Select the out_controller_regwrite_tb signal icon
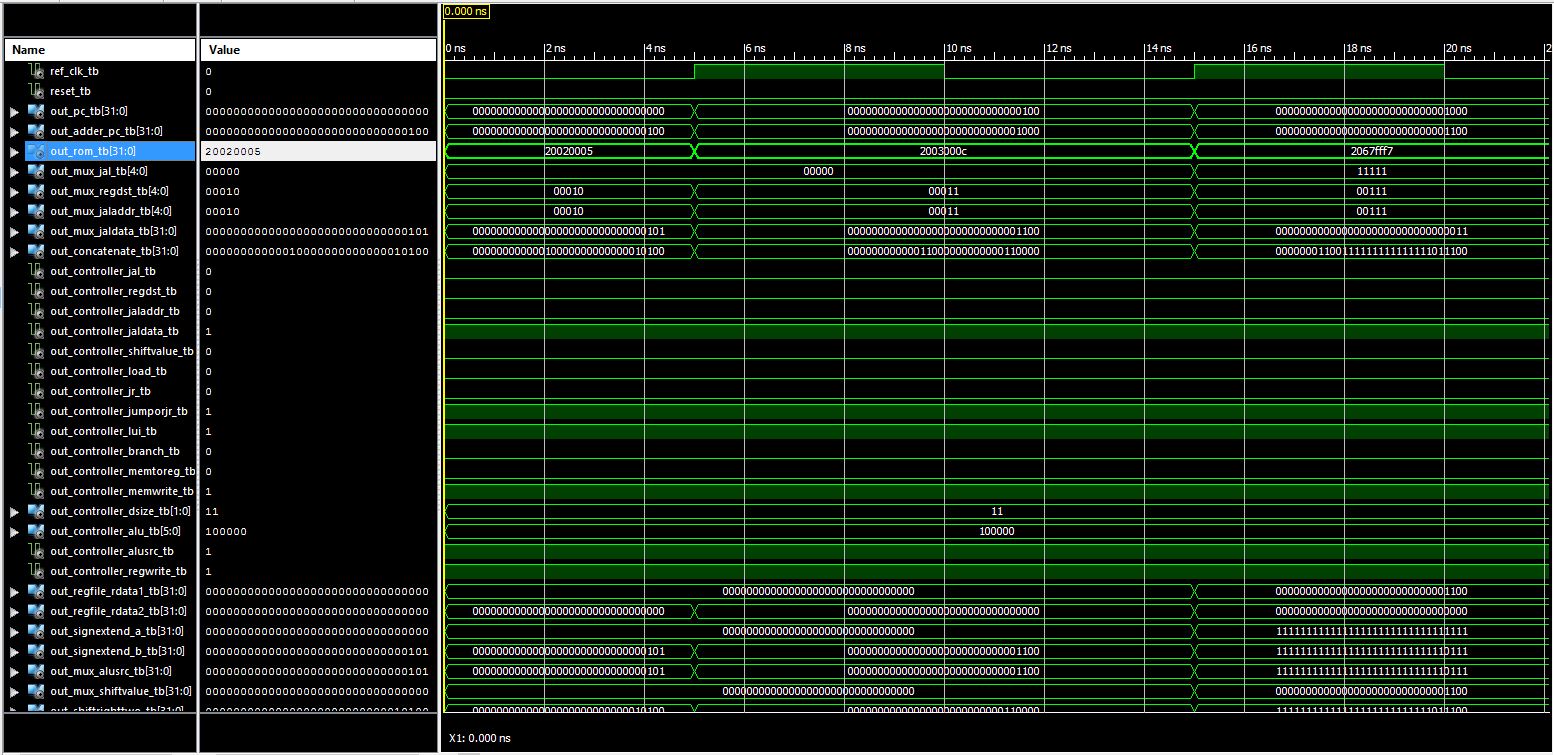This screenshot has width=1554, height=755. [x=37, y=571]
